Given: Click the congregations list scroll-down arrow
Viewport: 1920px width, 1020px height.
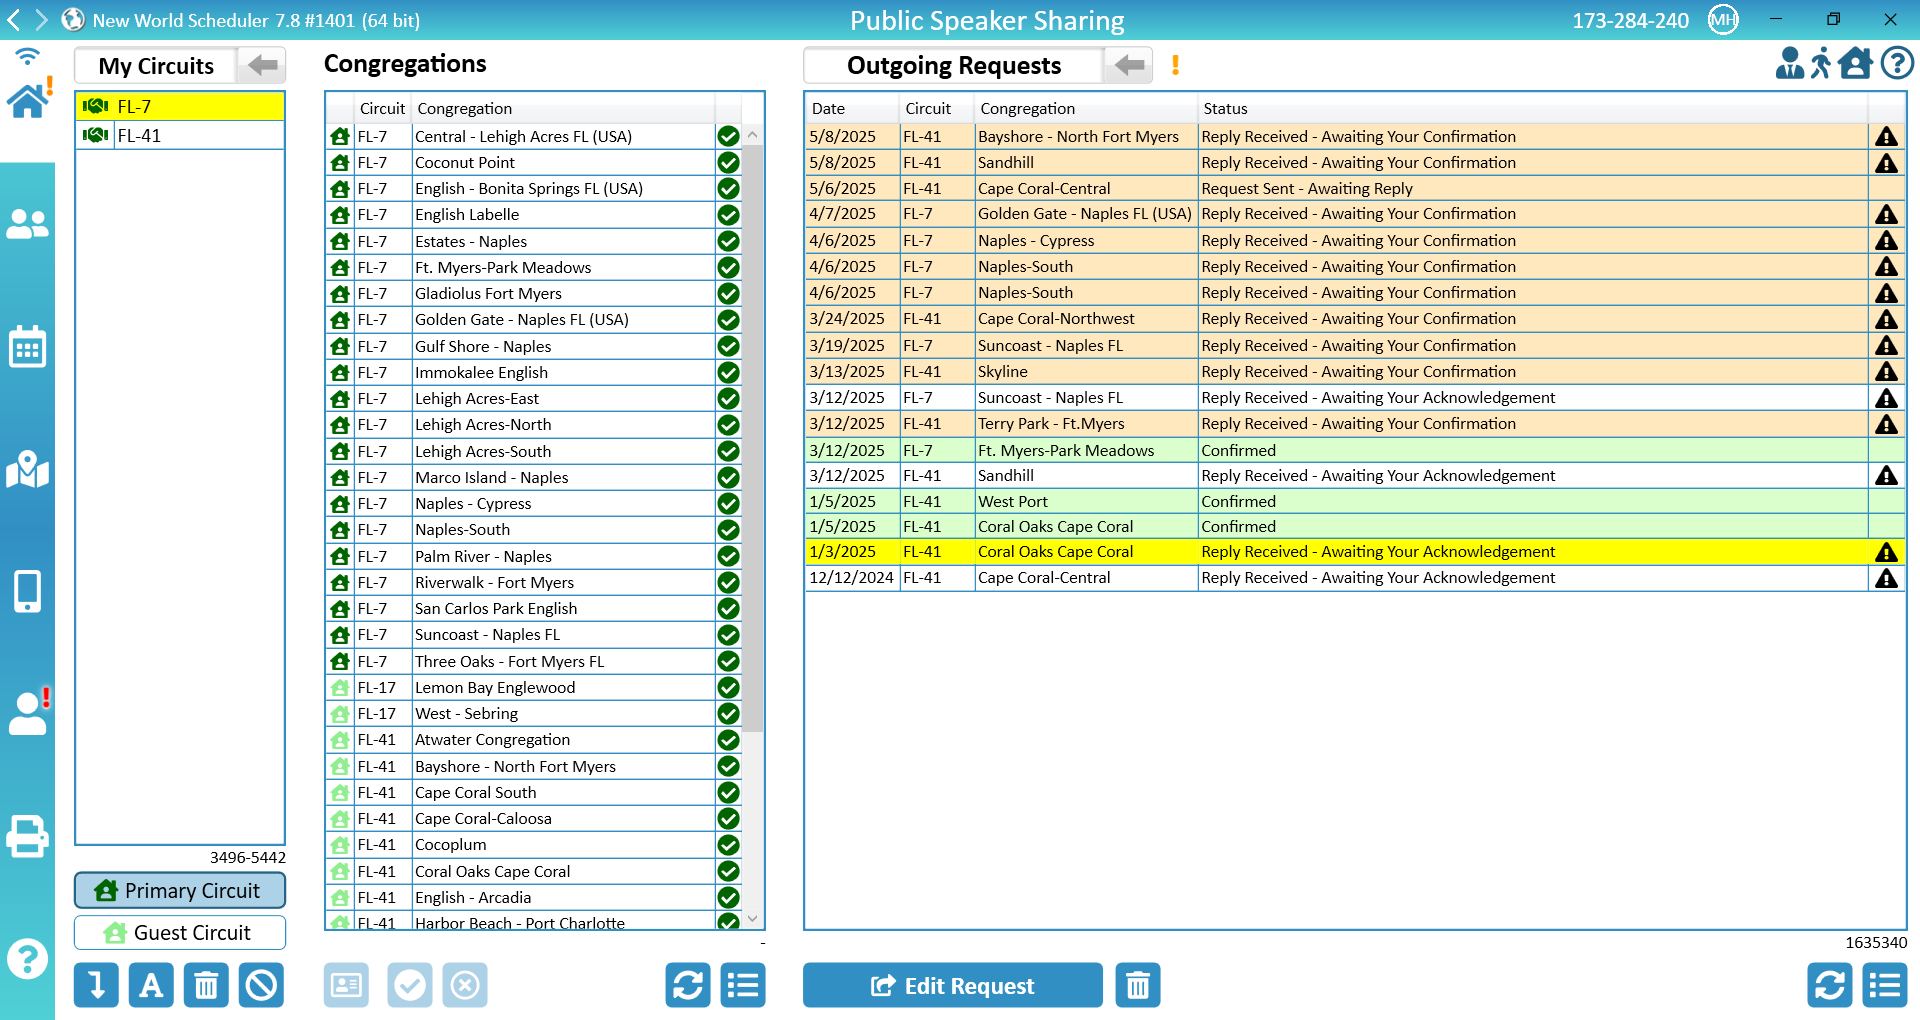Looking at the screenshot, I should point(753,919).
